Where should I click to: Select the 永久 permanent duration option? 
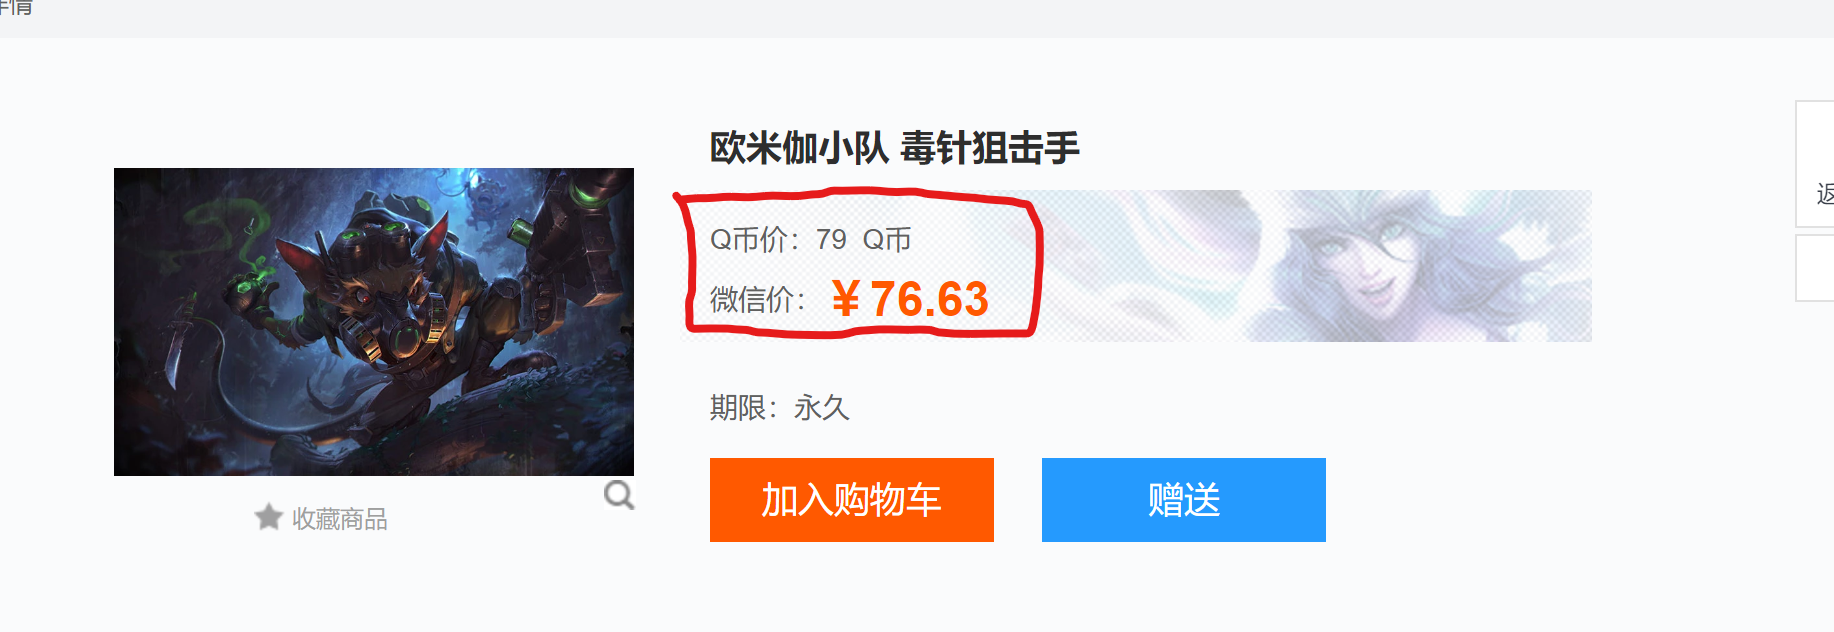(822, 408)
